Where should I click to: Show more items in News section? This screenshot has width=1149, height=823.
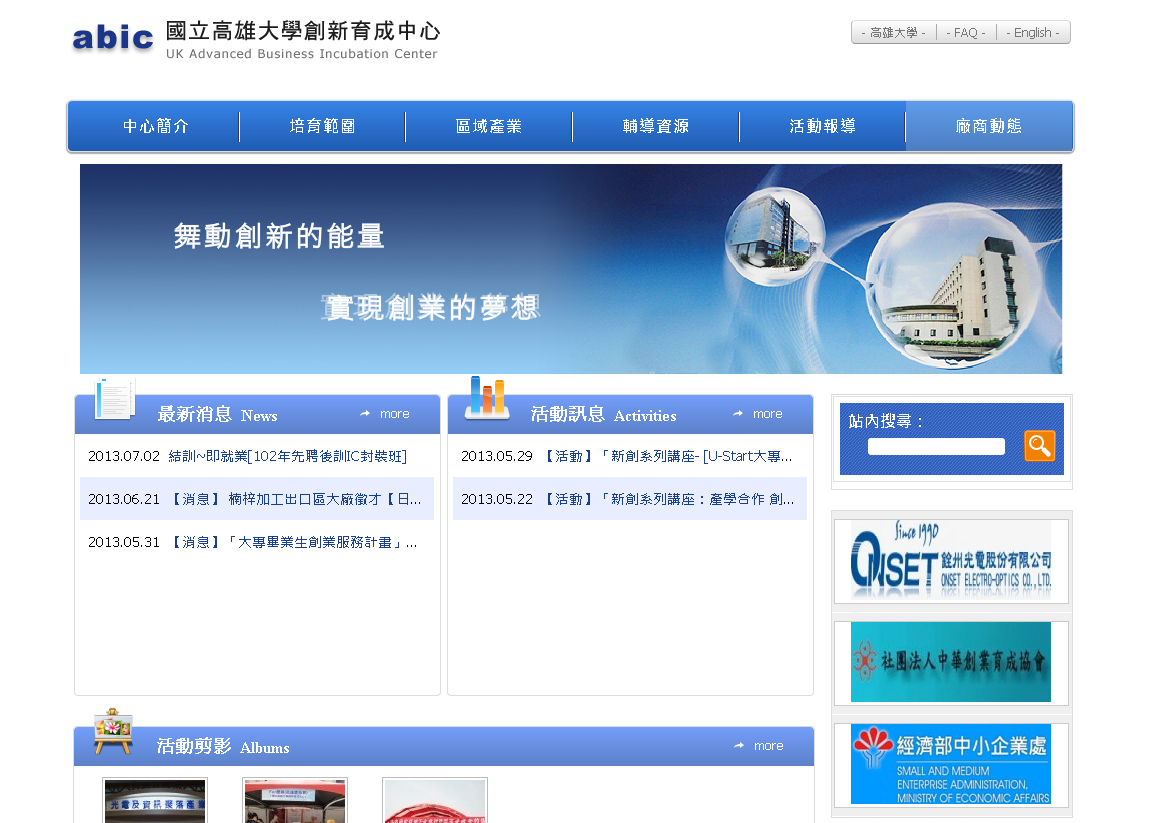click(x=385, y=414)
